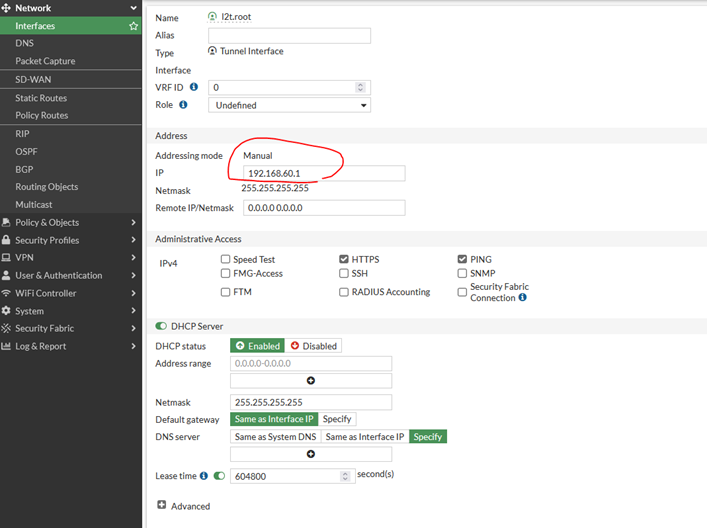The height and width of the screenshot is (528, 707).
Task: Enable the FMG-Access checkbox
Action: pos(225,273)
